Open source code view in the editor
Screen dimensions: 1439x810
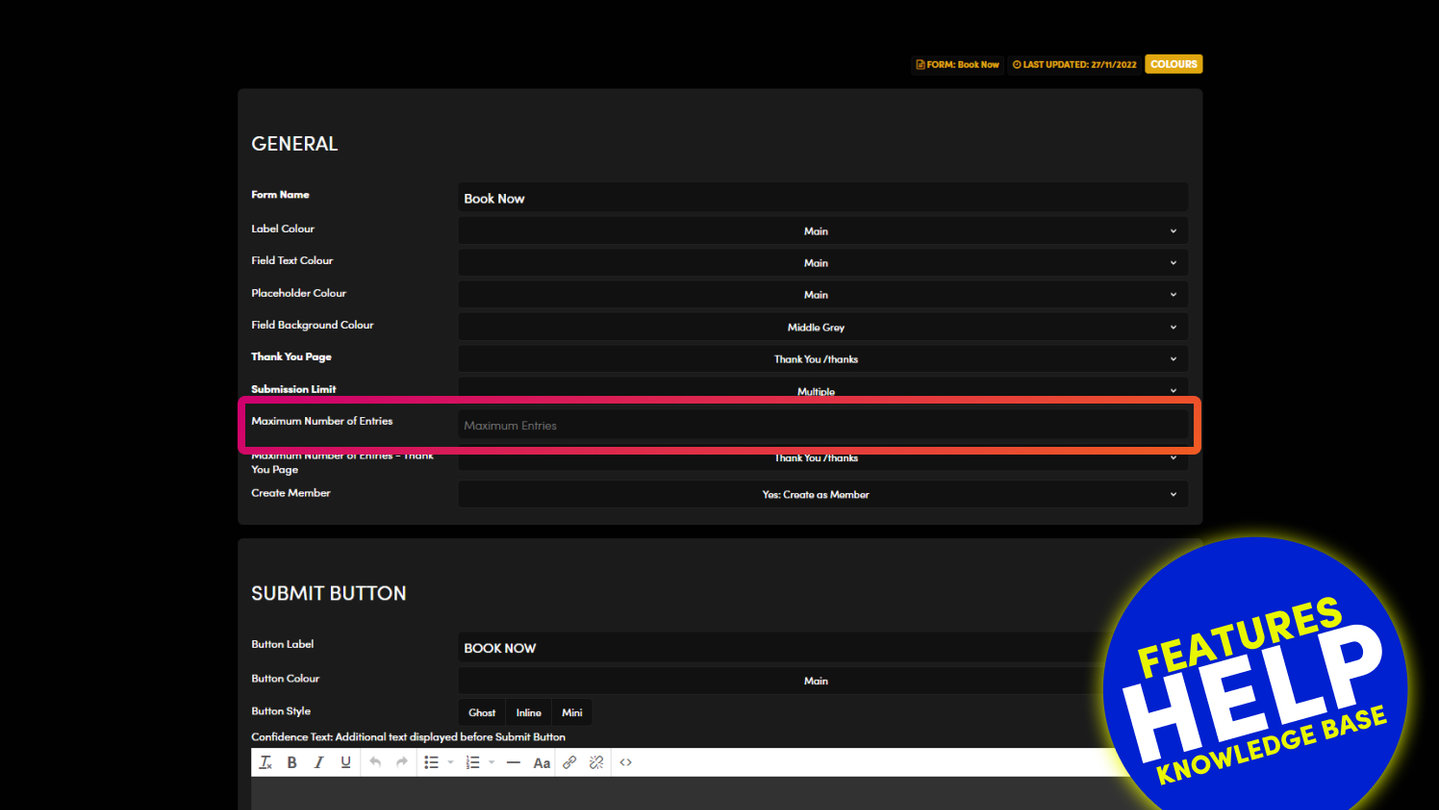626,763
